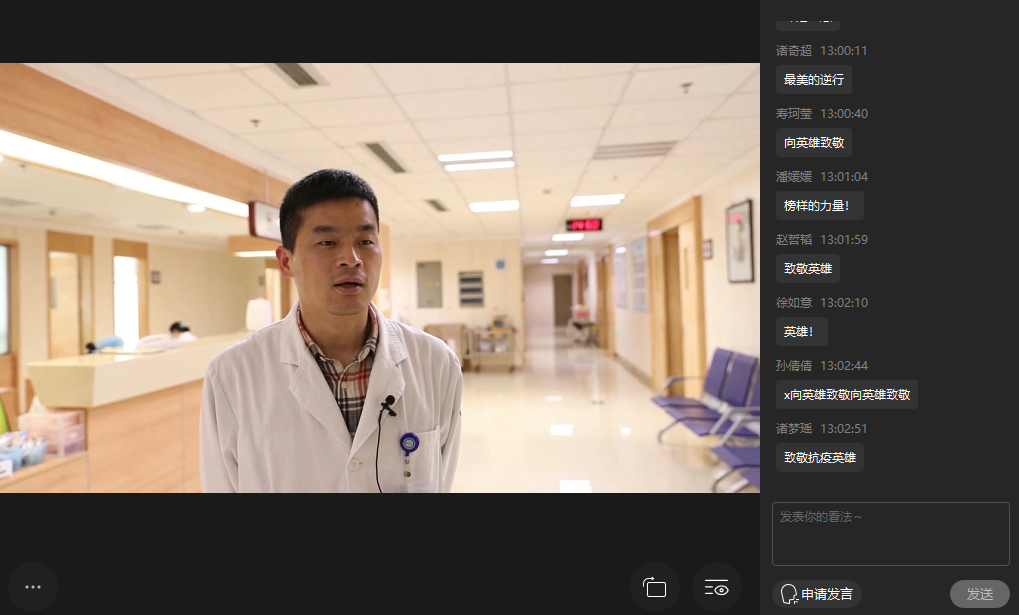Open the three-dots more options menu
1019x615 pixels.
[x=32, y=587]
